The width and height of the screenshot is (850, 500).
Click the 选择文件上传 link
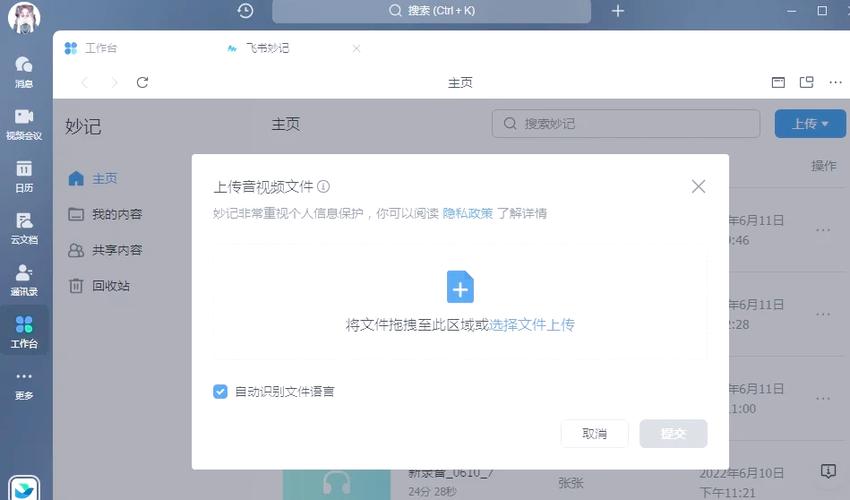point(531,325)
